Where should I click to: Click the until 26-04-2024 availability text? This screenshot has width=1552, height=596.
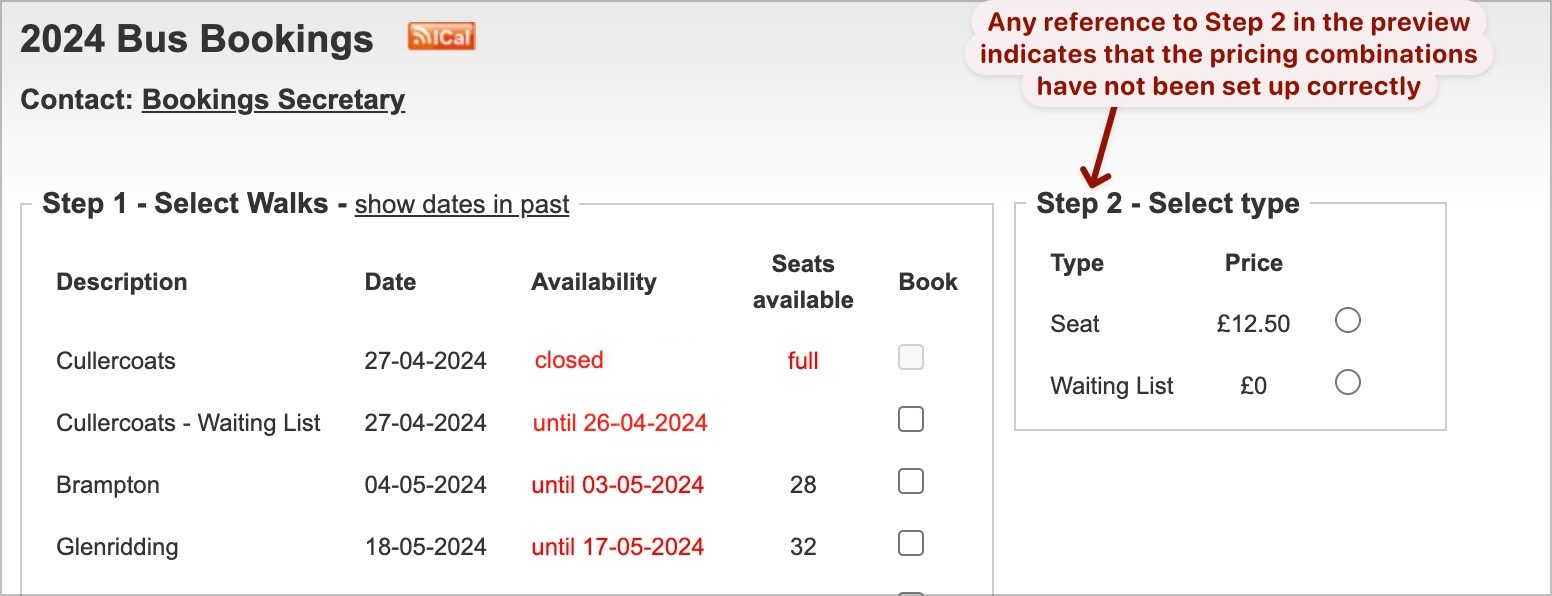coord(619,423)
